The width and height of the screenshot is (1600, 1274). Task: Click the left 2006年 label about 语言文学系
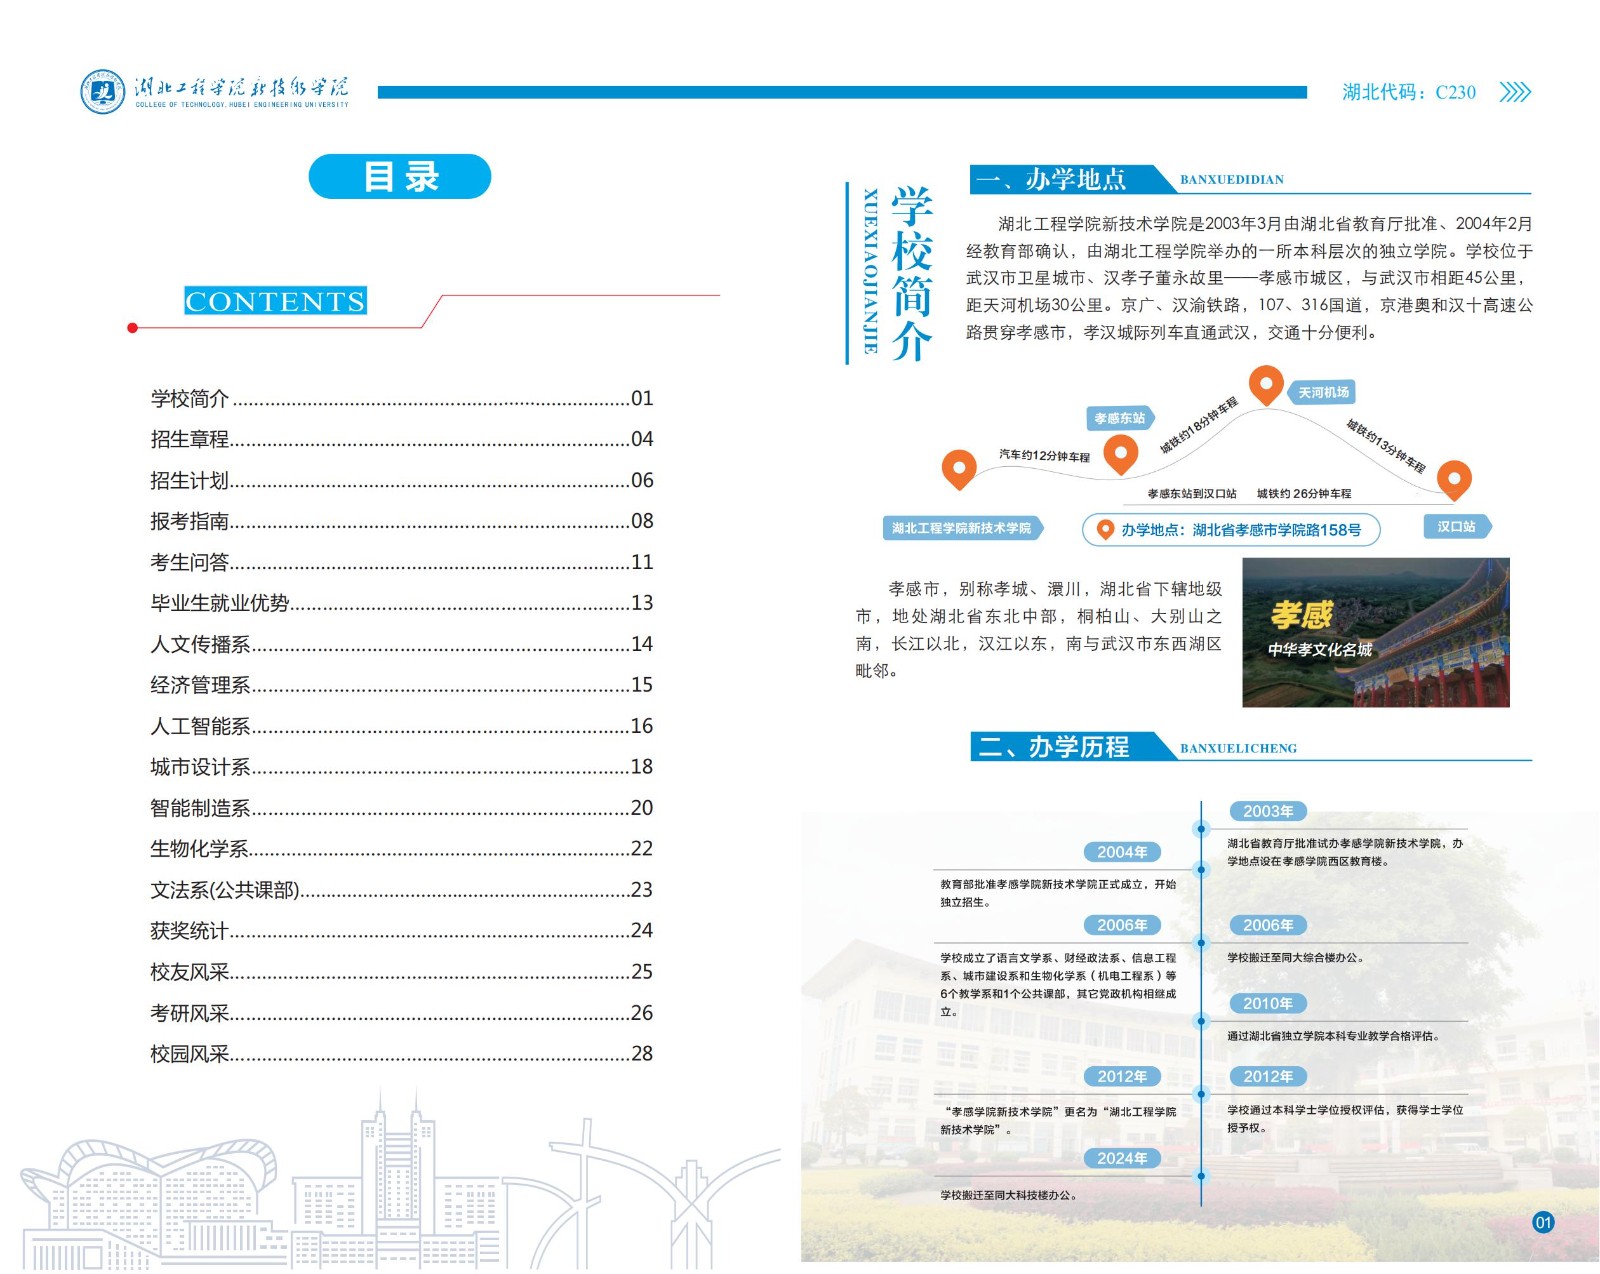click(1122, 925)
